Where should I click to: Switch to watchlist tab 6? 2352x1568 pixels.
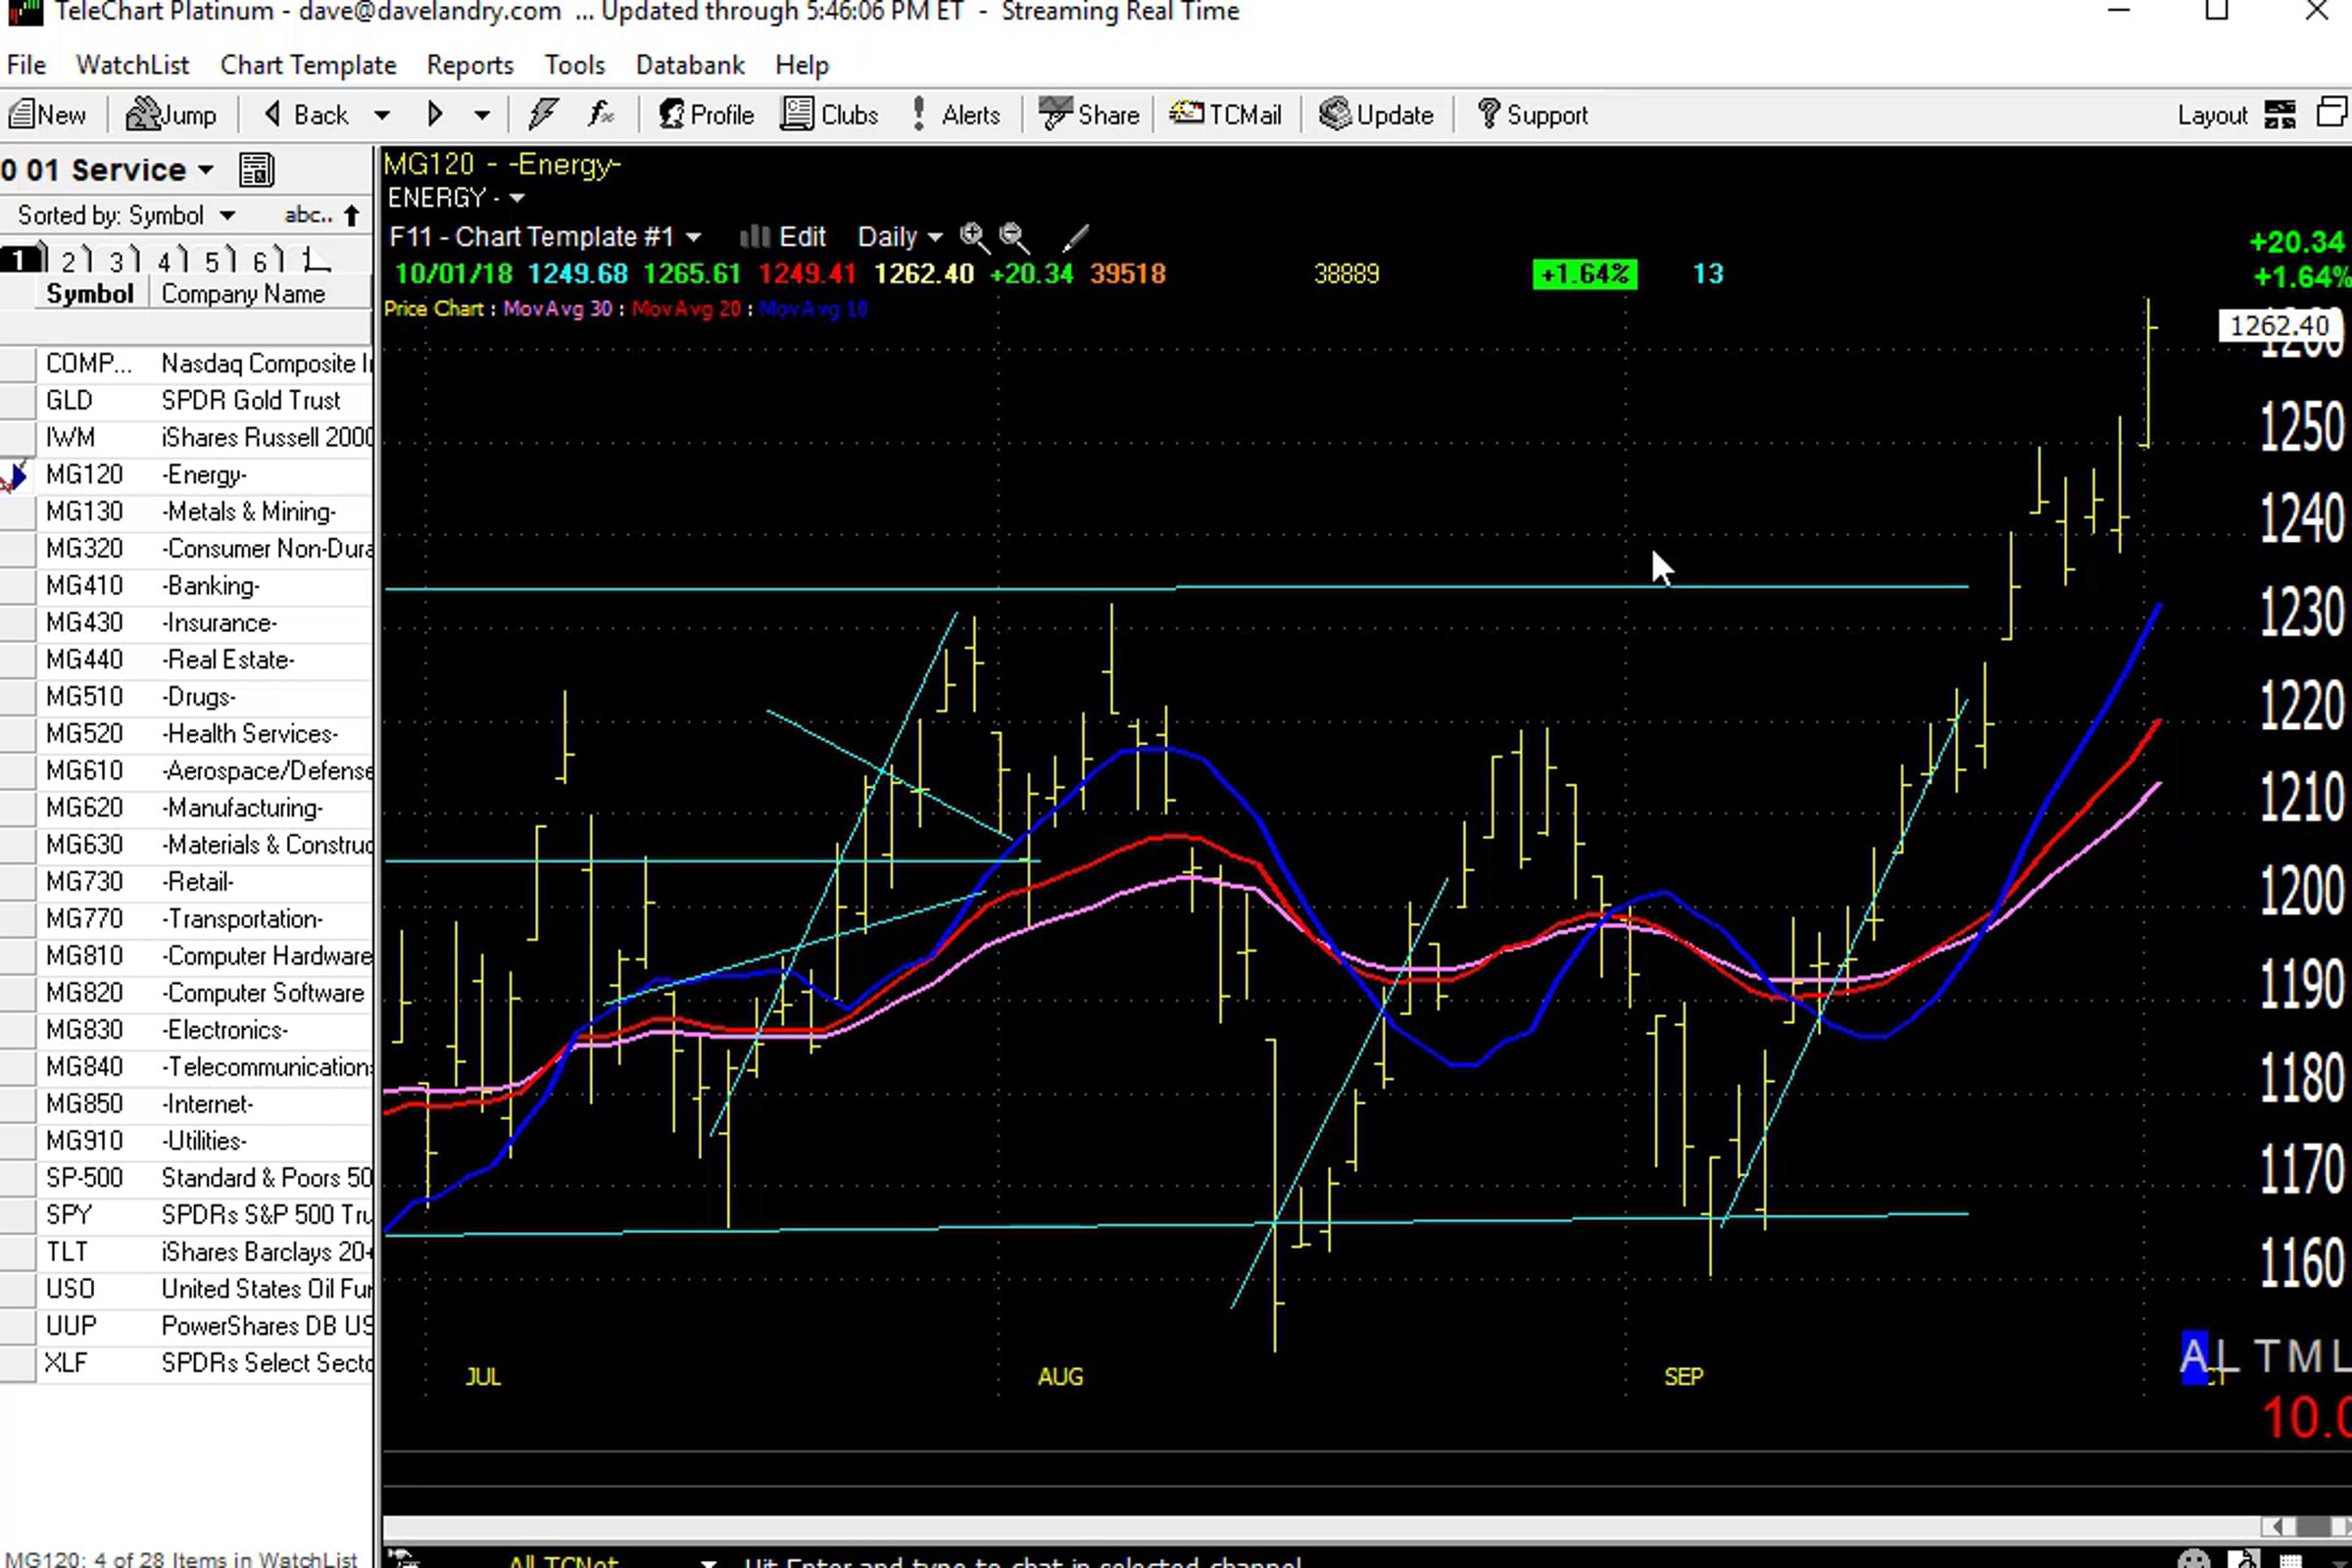pyautogui.click(x=264, y=261)
